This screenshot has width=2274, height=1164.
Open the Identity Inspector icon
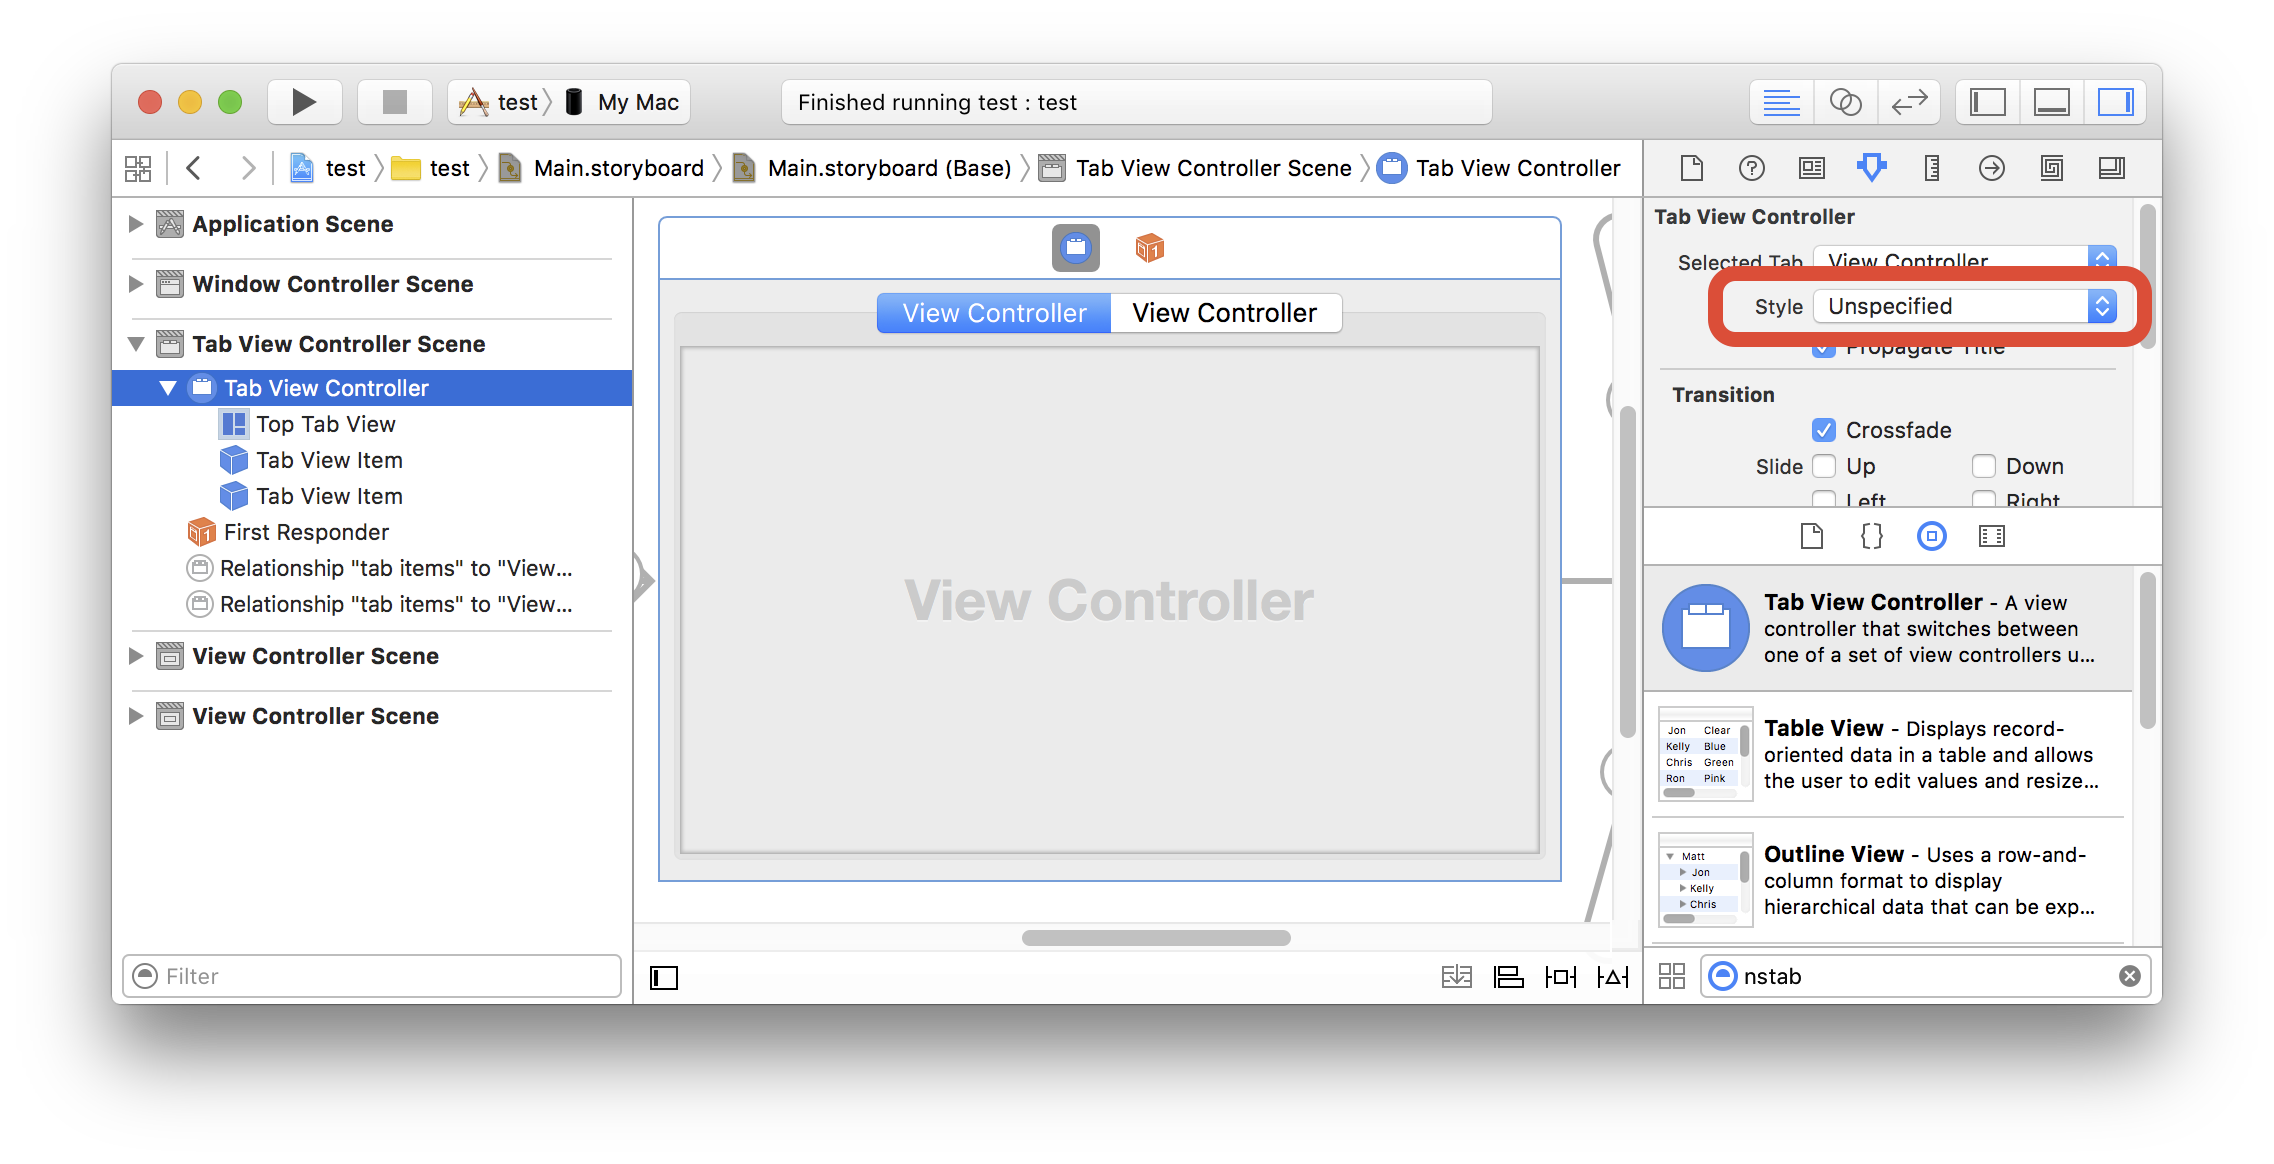click(1808, 166)
